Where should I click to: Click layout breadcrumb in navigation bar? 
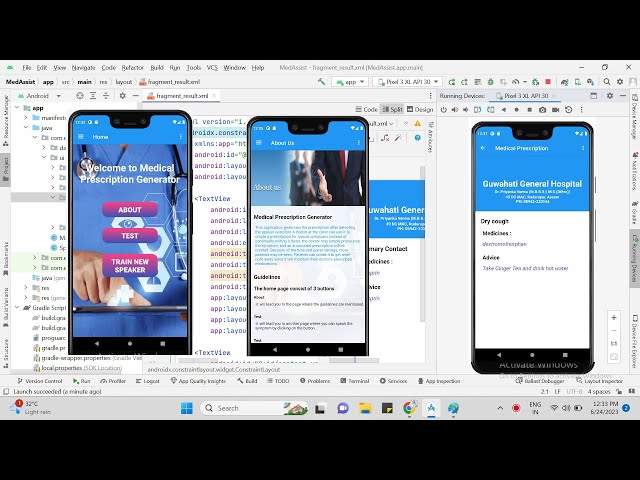point(123,82)
